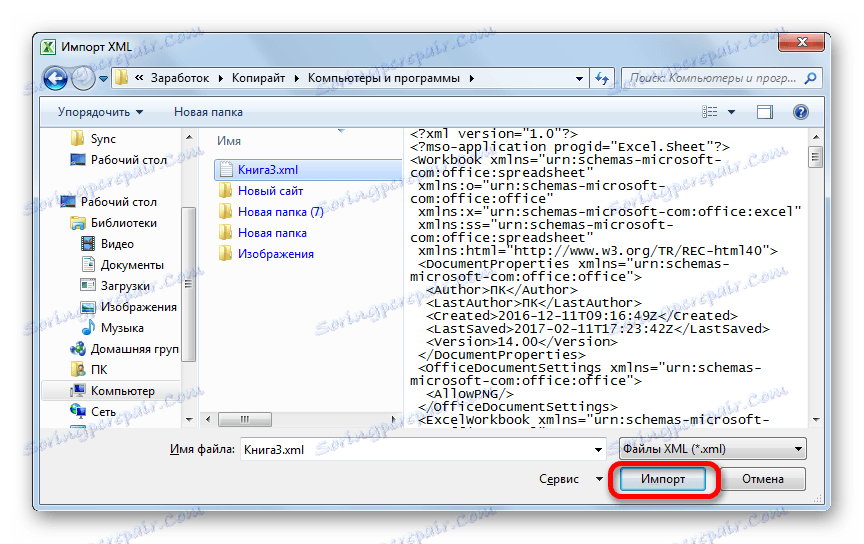864x544 pixels.
Task: Open Документы library
Action: pos(132,265)
